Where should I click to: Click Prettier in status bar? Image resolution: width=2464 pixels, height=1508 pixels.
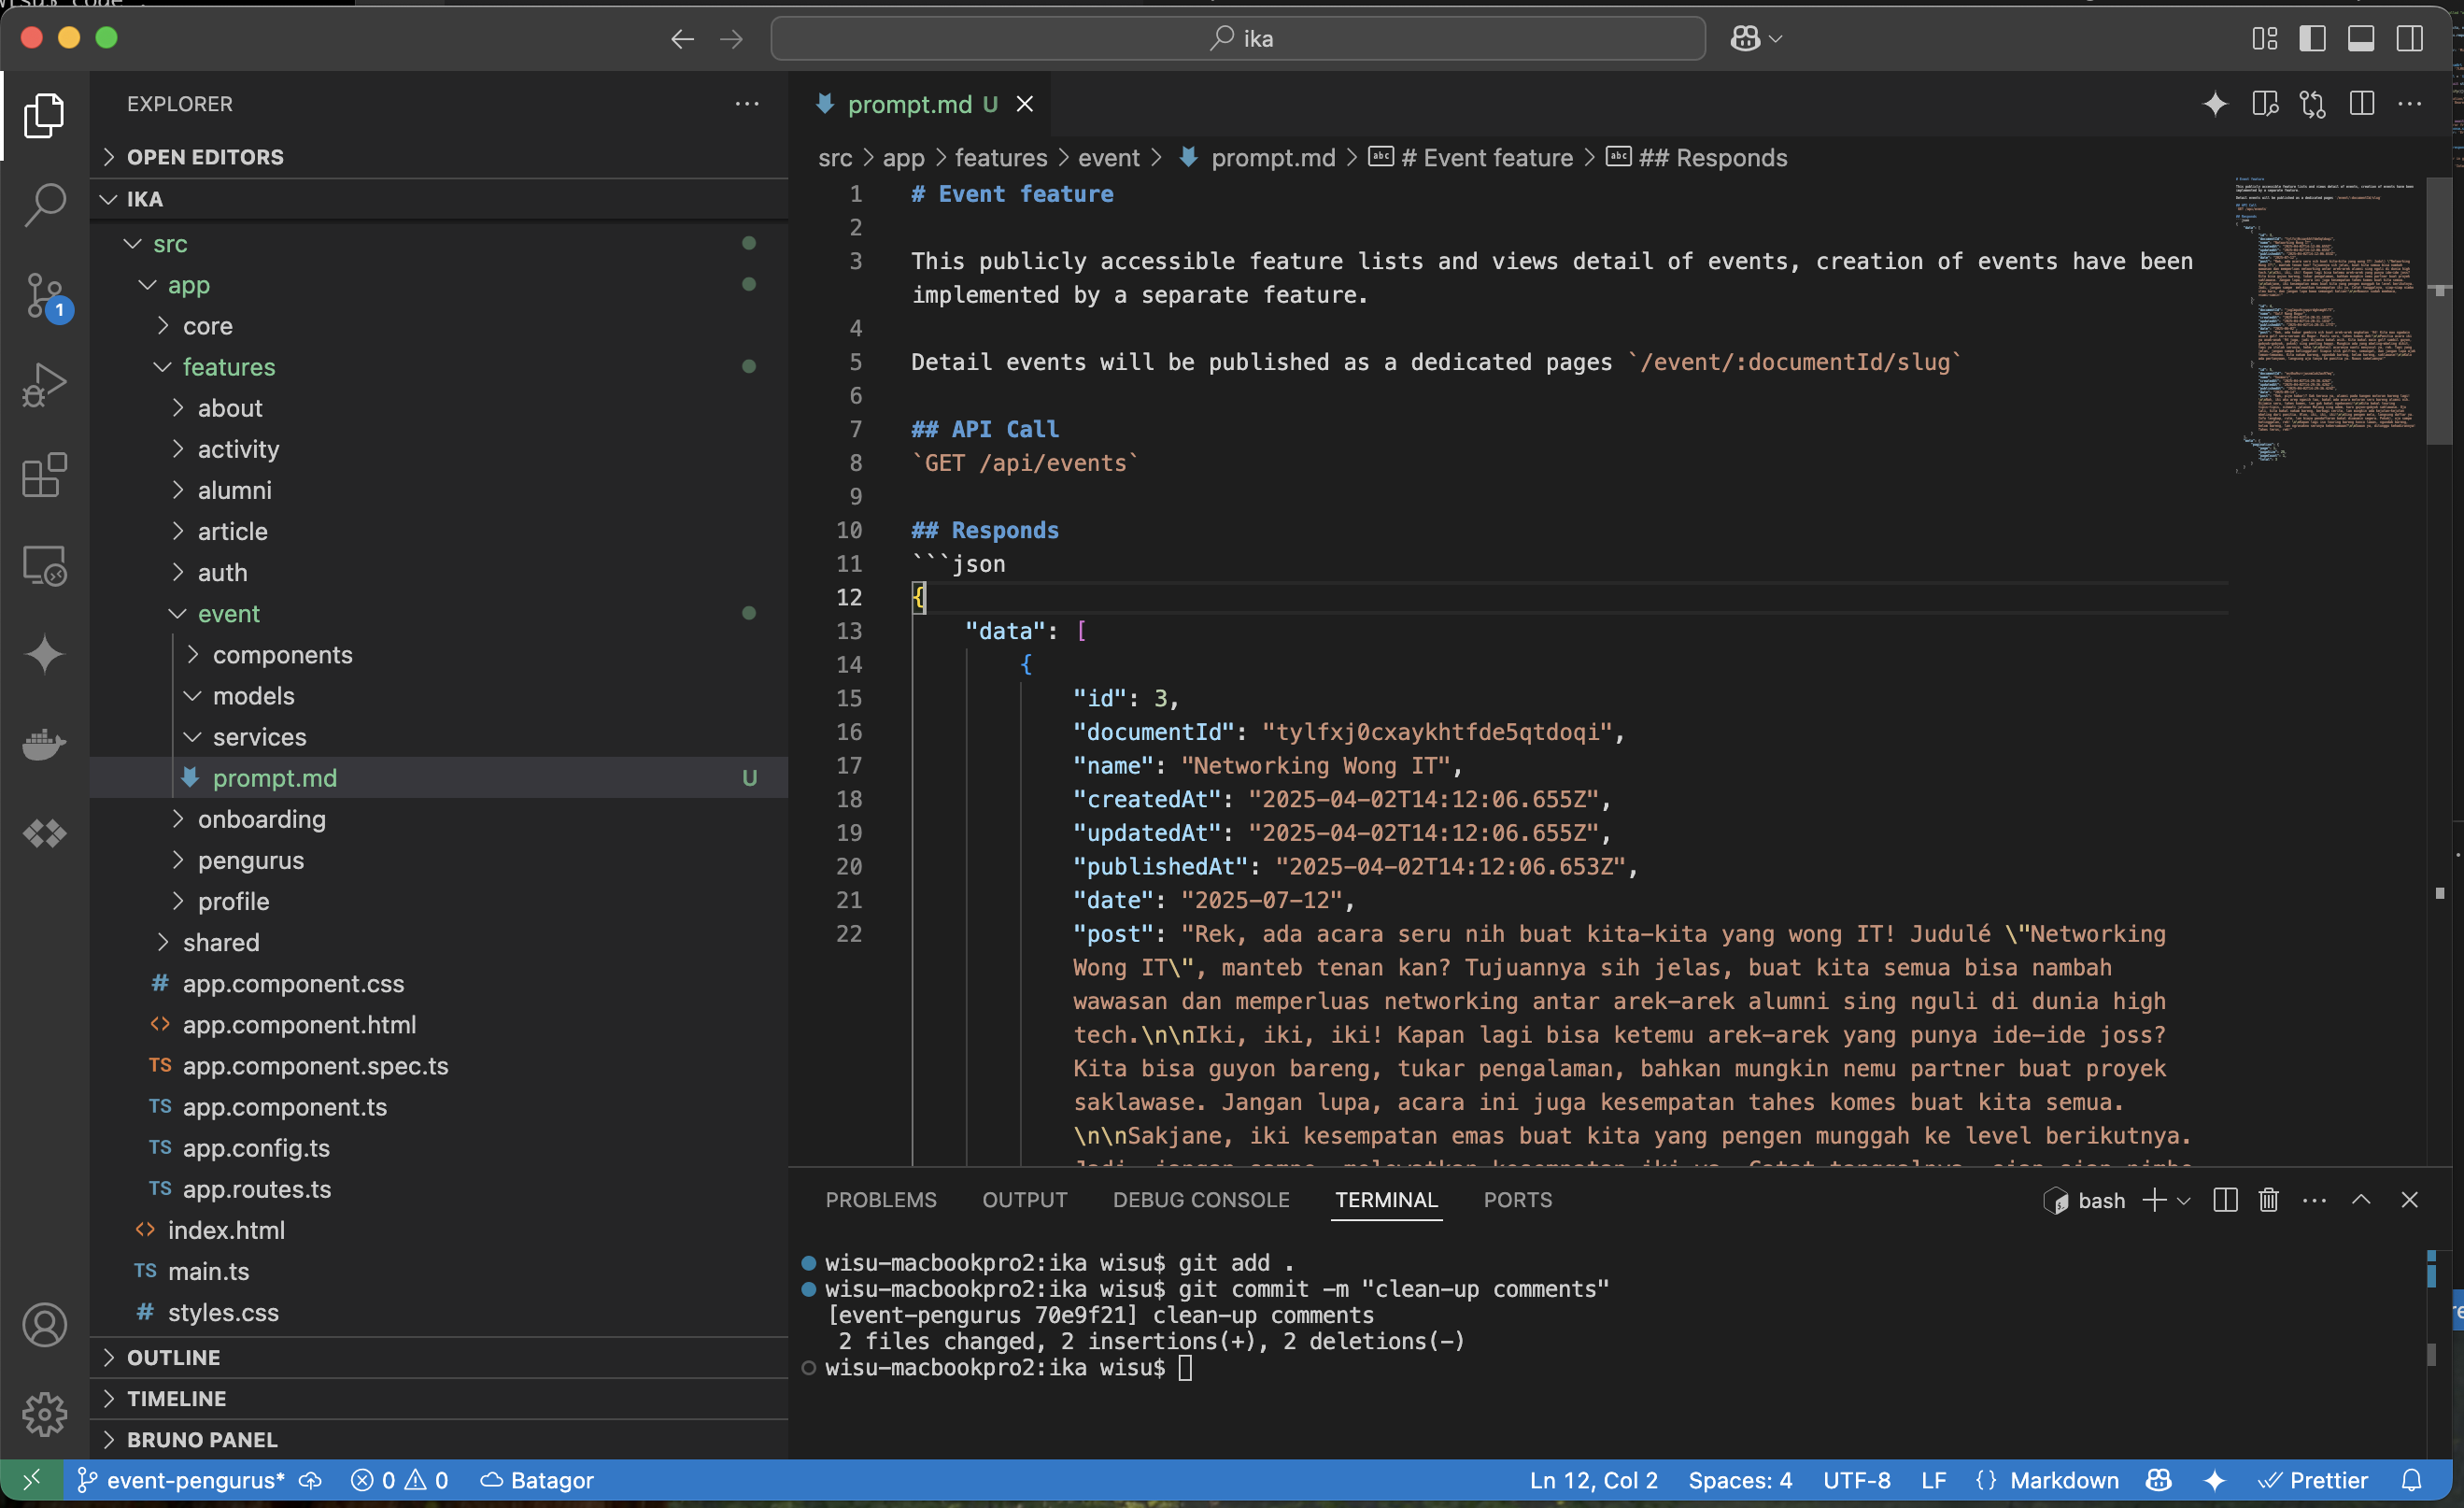point(2312,1480)
